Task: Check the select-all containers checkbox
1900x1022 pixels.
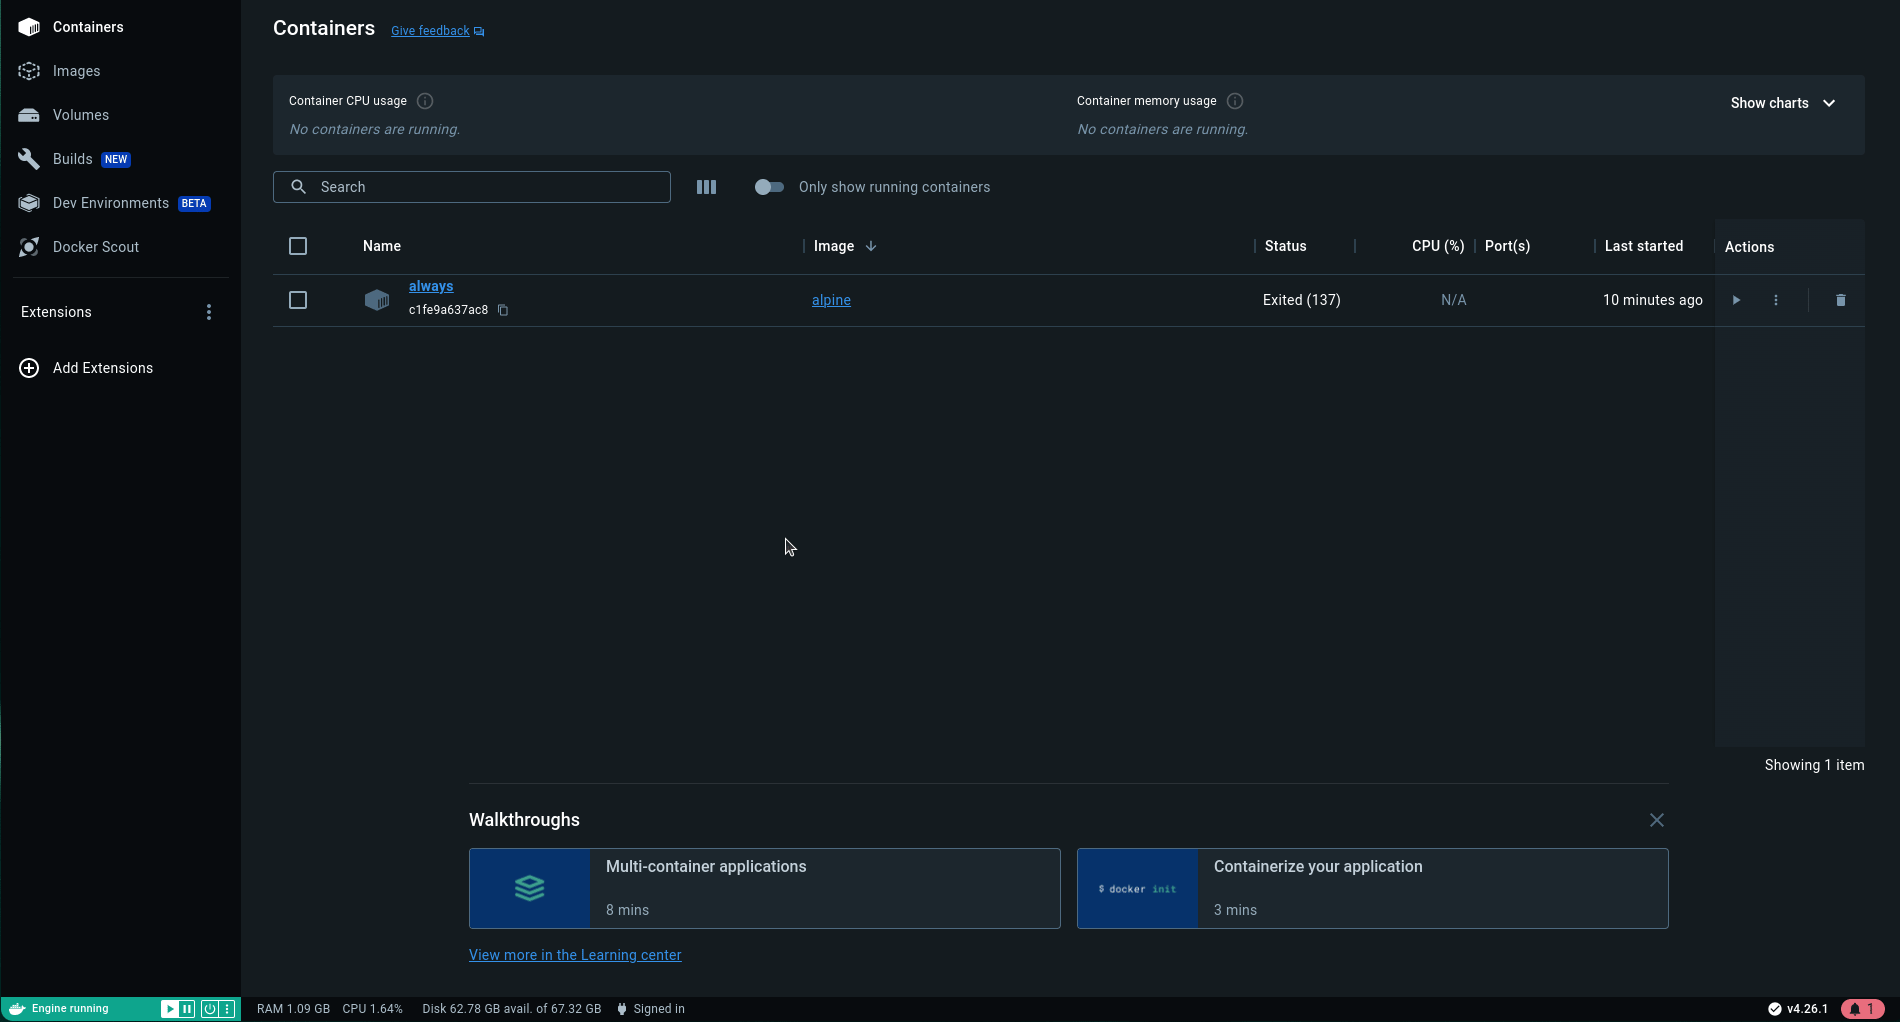Action: tap(298, 246)
